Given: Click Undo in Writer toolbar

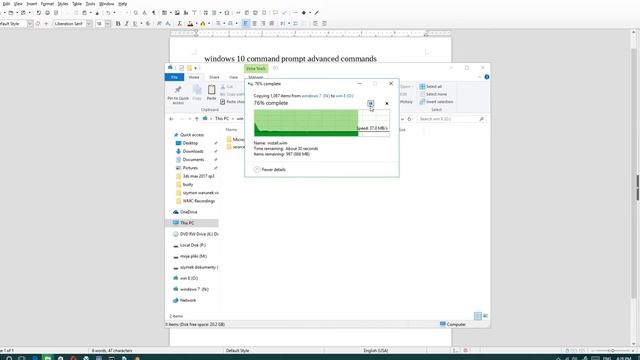Looking at the screenshot, I should coord(108,13).
